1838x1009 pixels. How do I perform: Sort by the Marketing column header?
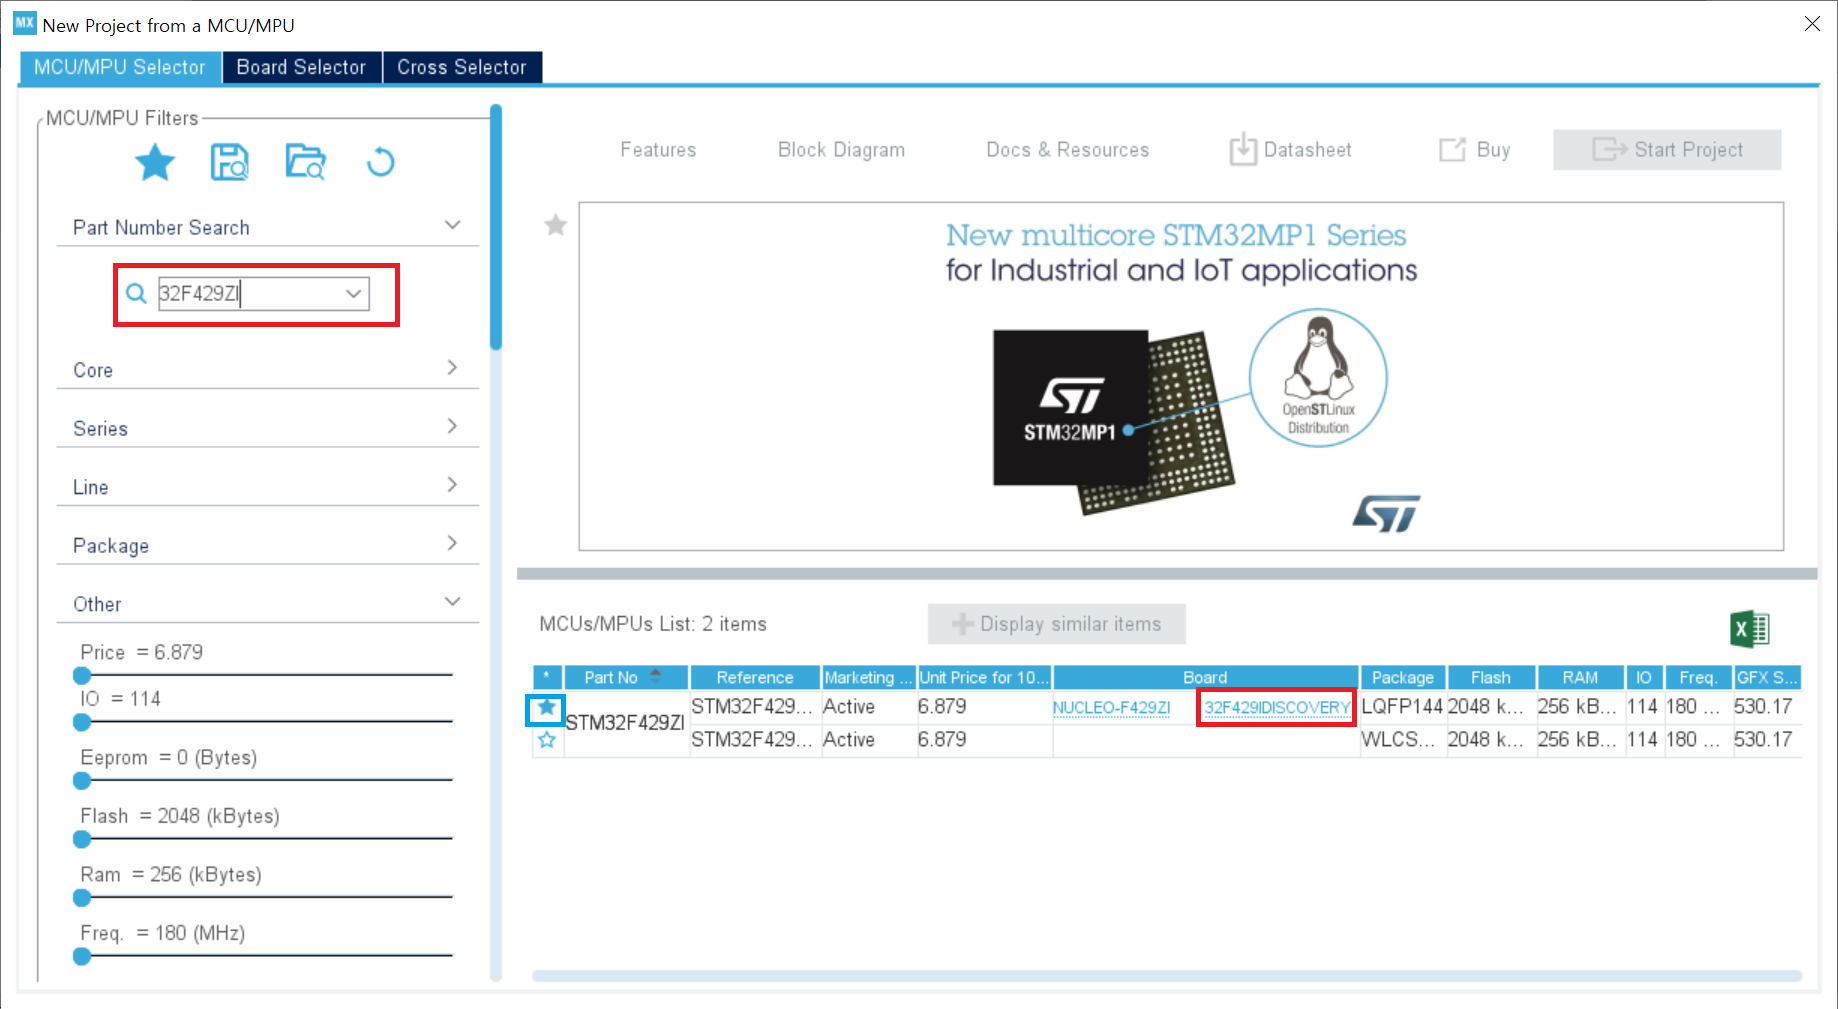click(868, 677)
